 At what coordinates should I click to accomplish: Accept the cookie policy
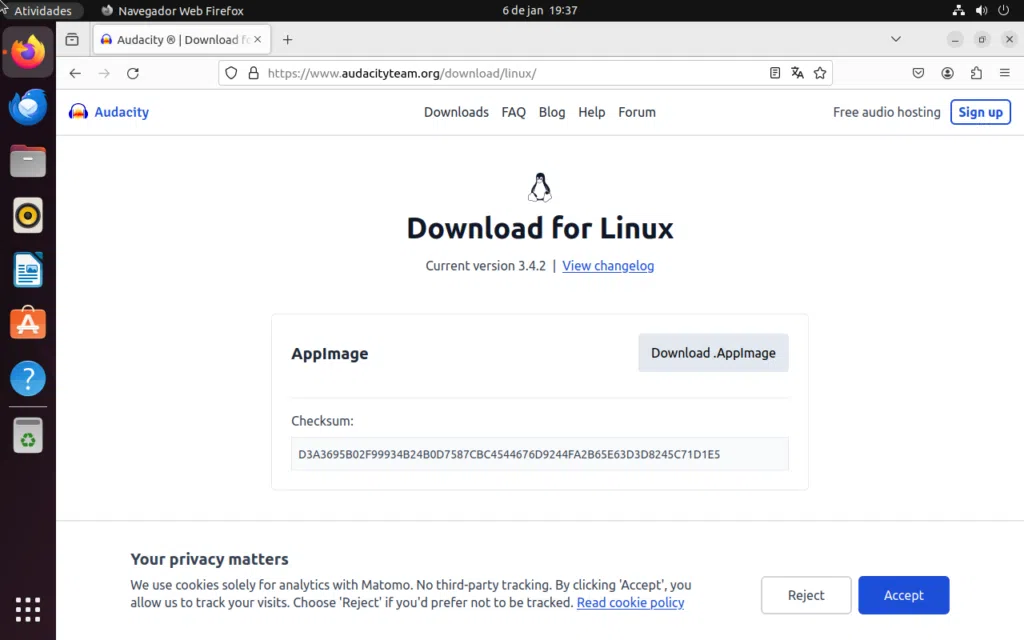coord(903,595)
